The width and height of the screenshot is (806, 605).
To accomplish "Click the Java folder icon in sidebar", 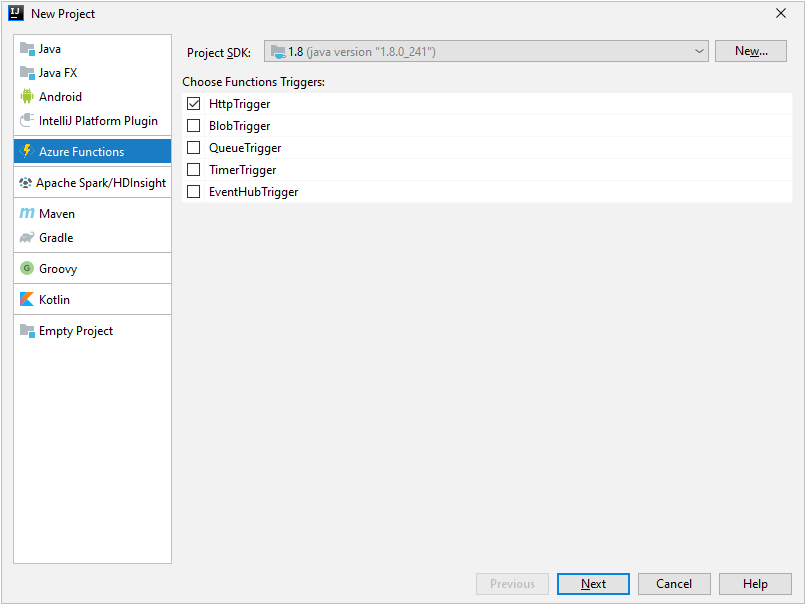I will click(x=27, y=49).
